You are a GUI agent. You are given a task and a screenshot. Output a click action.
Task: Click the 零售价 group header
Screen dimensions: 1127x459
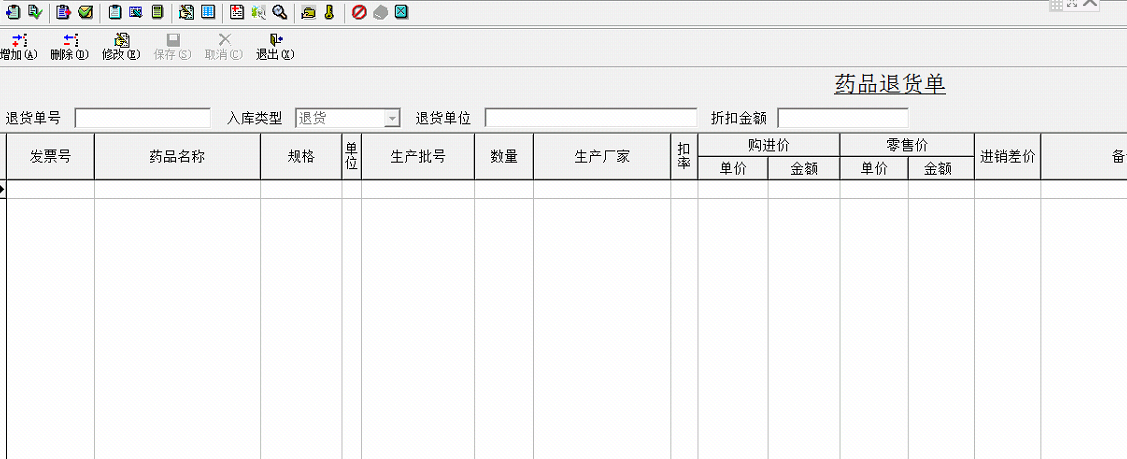coord(907,145)
